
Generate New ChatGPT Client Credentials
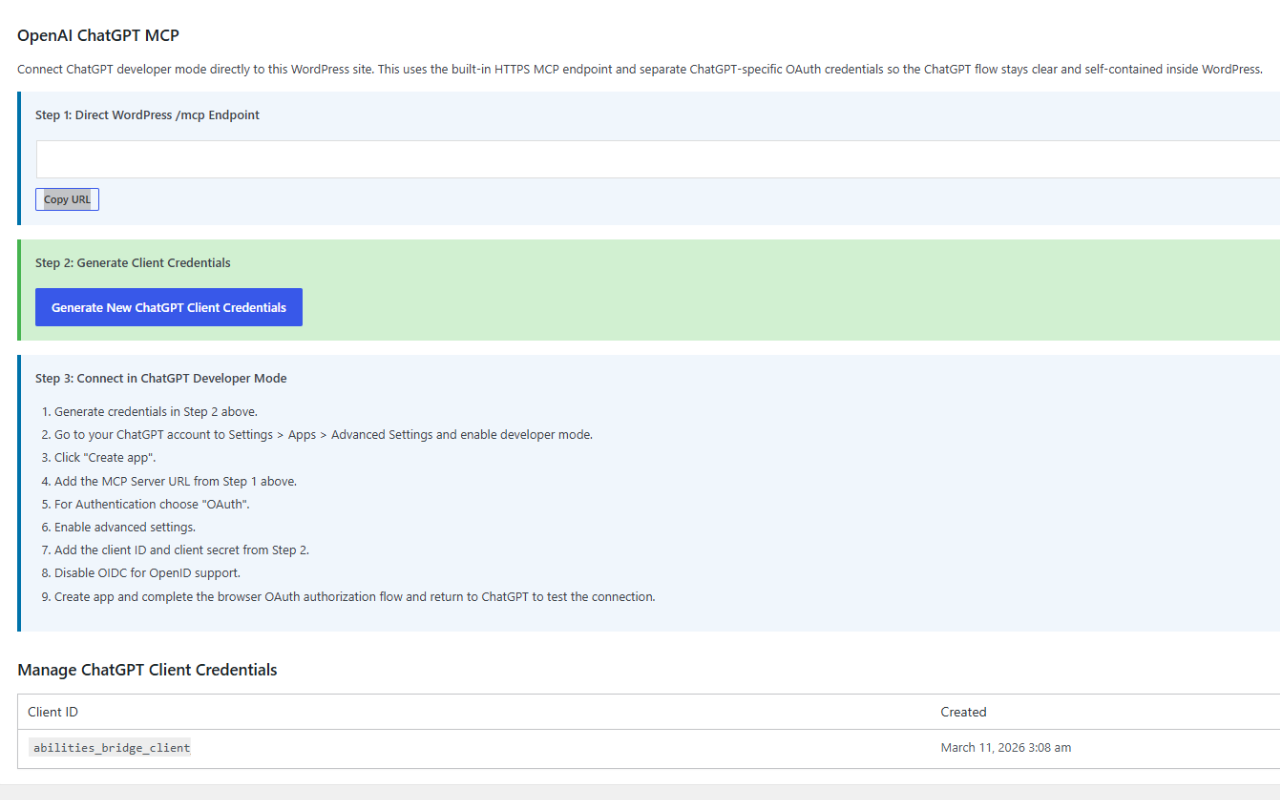point(169,307)
